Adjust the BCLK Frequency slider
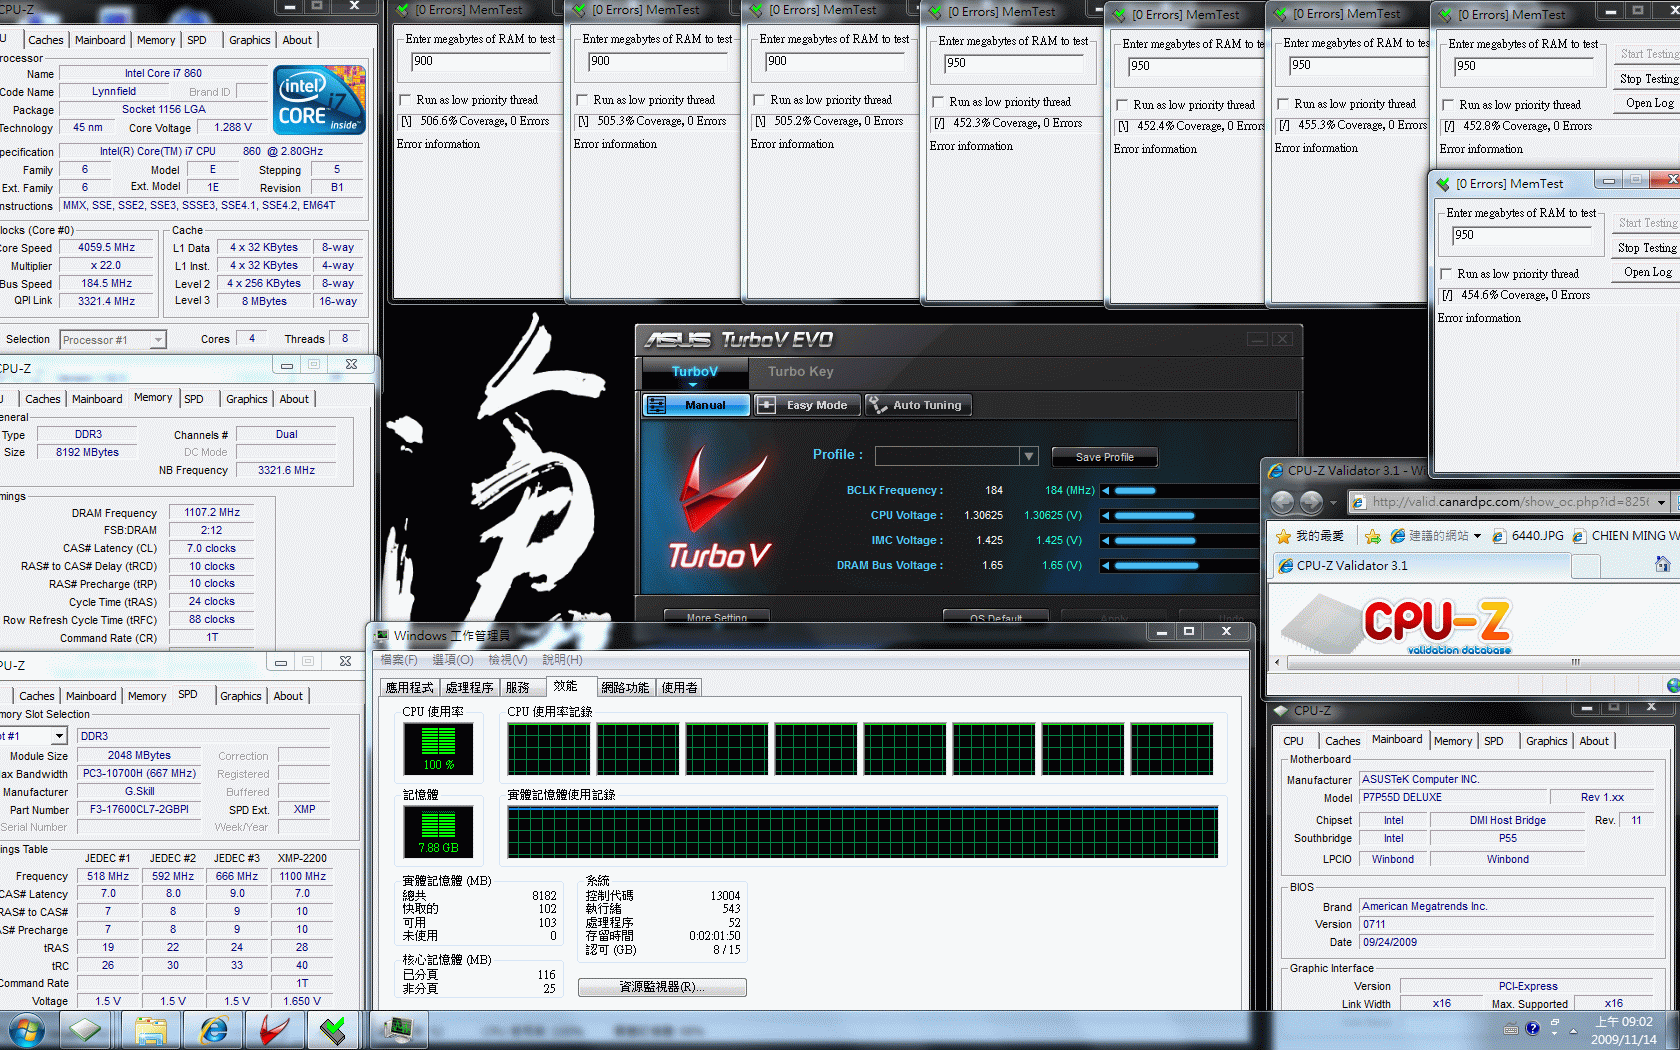 1180,491
